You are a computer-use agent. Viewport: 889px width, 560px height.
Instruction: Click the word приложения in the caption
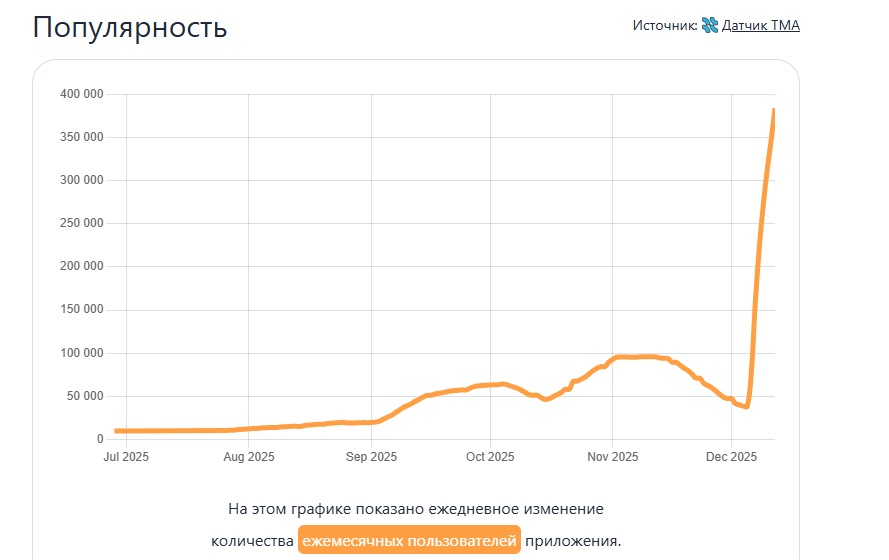pos(573,541)
